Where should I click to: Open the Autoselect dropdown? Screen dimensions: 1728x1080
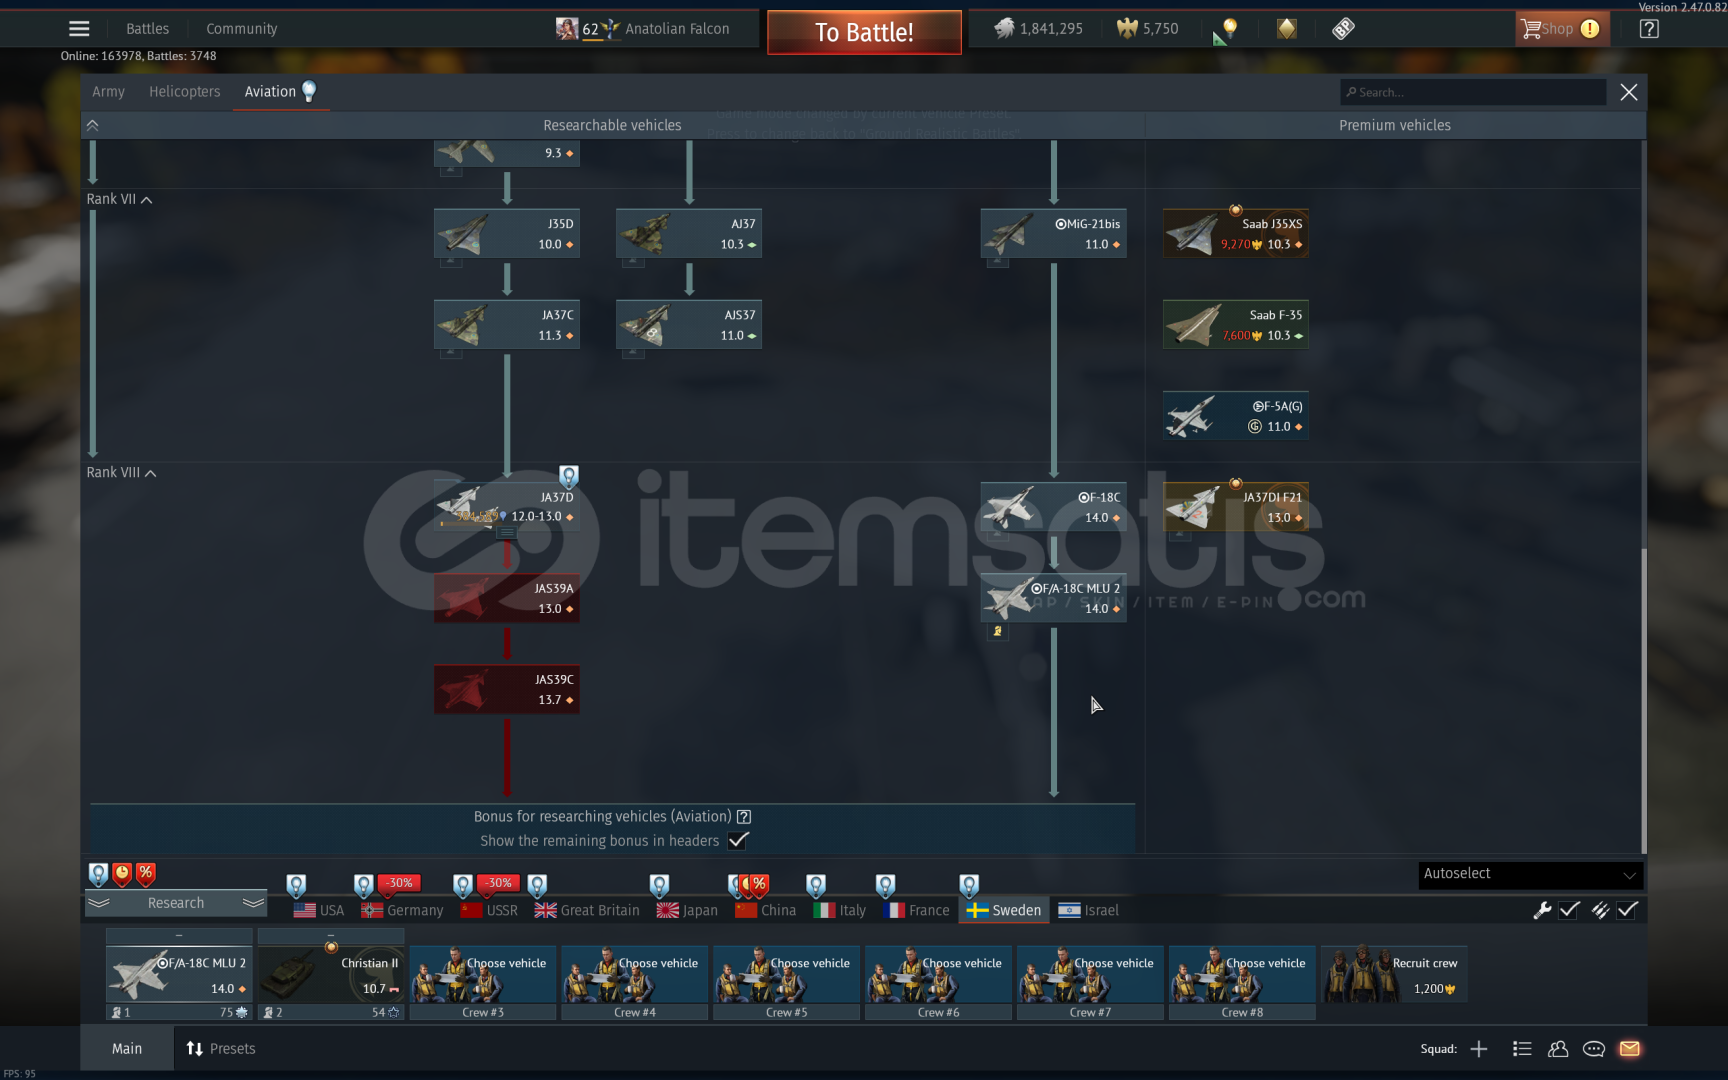[1530, 874]
